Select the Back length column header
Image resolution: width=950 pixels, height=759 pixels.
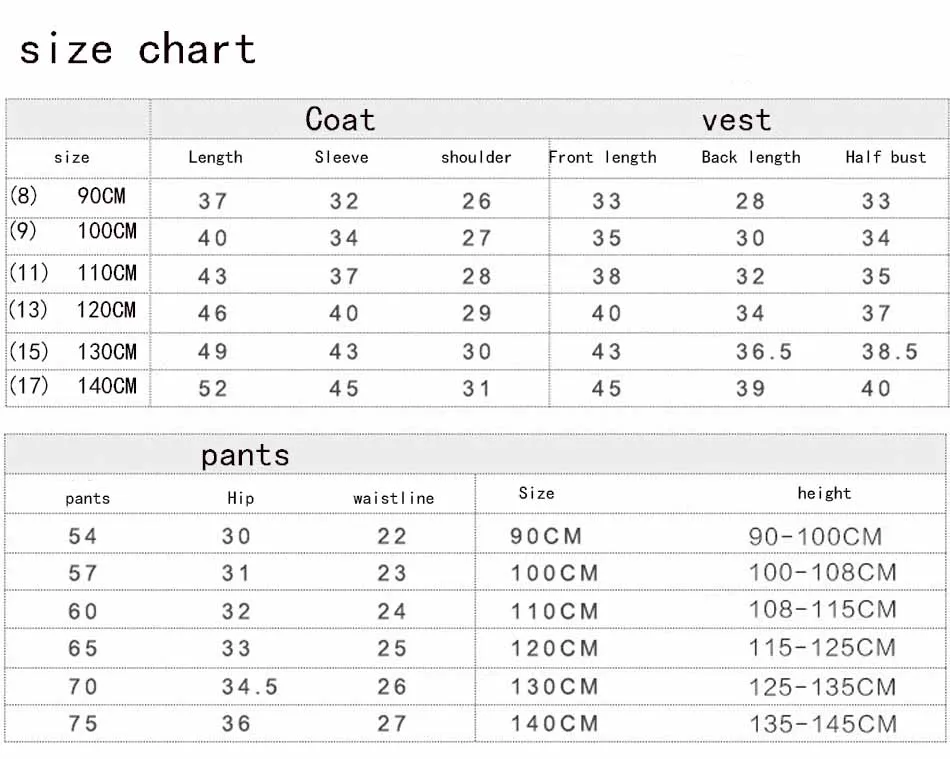[x=751, y=157]
